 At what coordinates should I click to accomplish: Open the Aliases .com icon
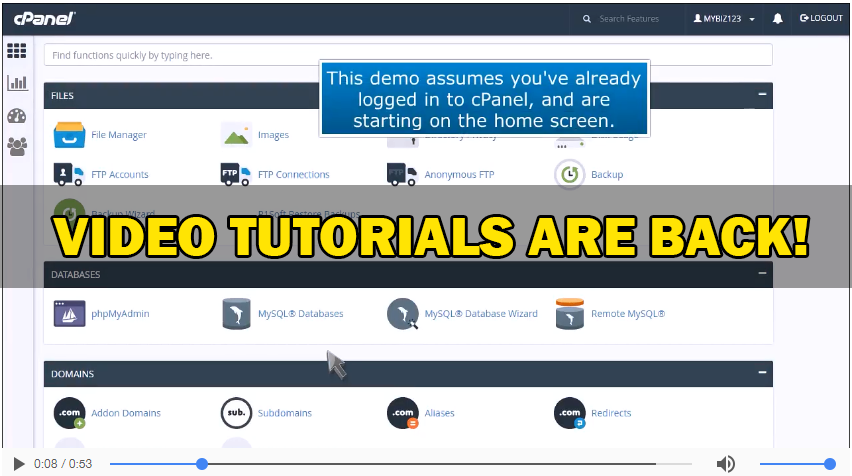pyautogui.click(x=403, y=413)
